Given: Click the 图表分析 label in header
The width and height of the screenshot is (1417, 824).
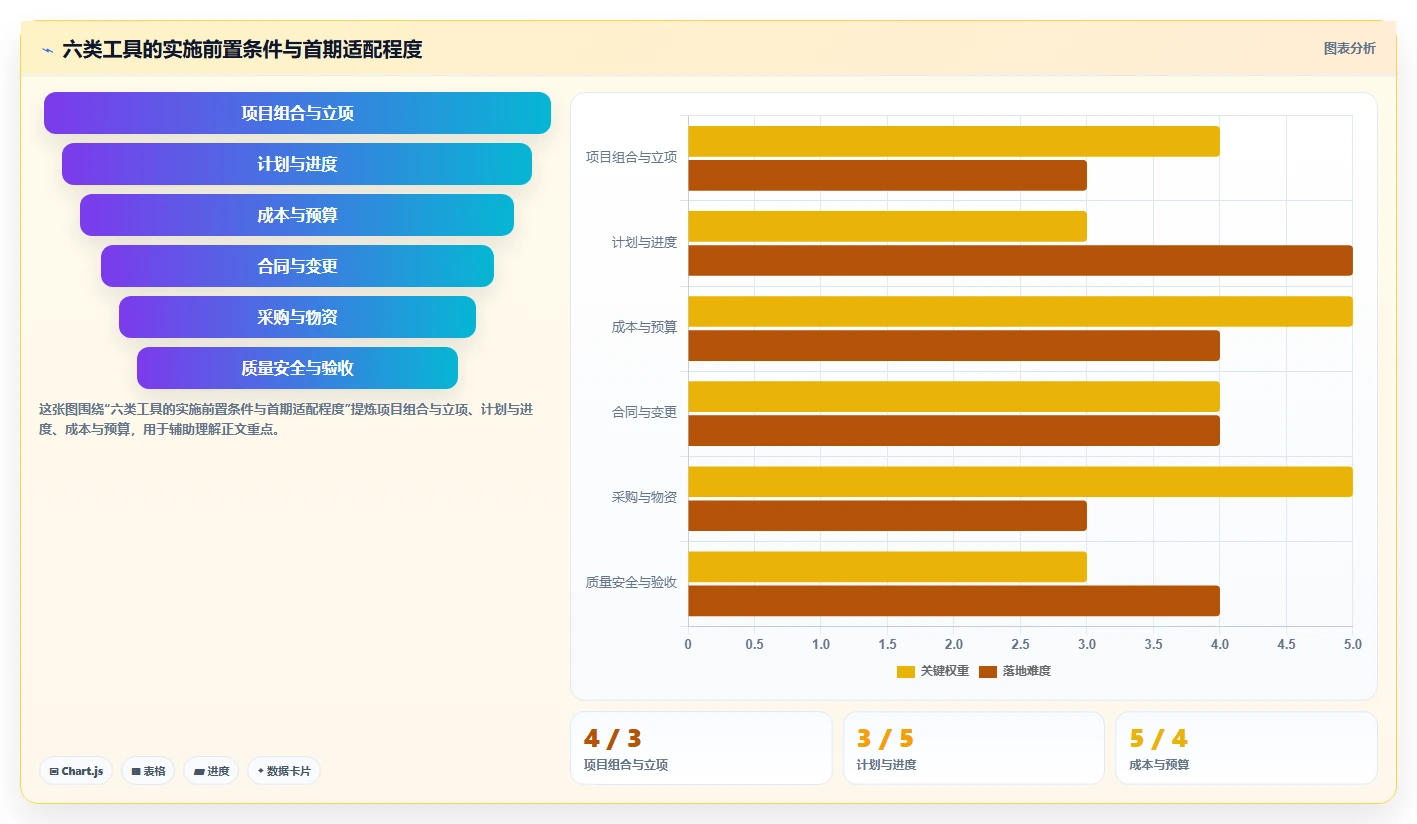Looking at the screenshot, I should click(x=1349, y=48).
